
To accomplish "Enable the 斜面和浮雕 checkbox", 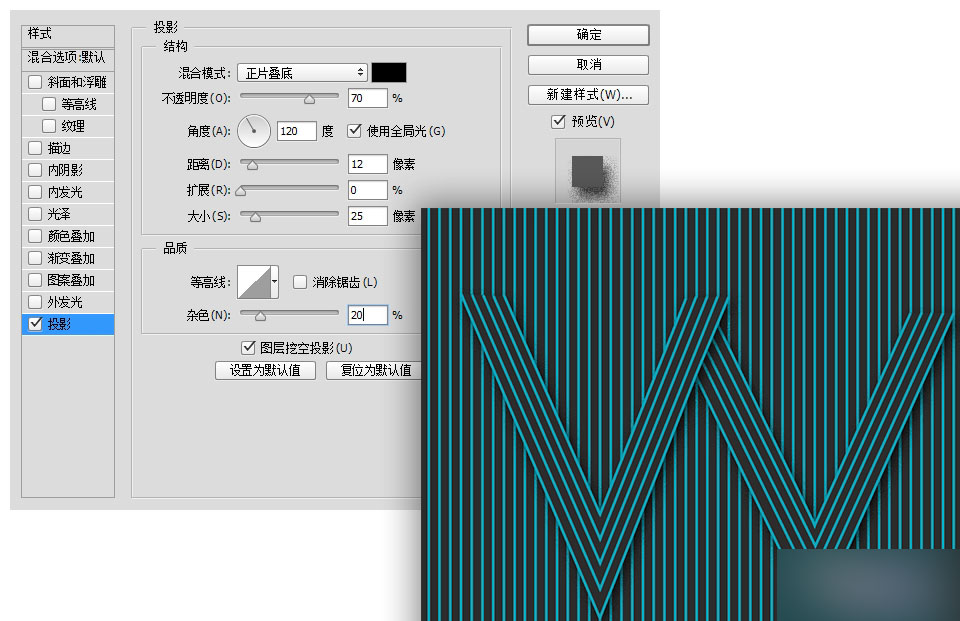I will 35,81.
